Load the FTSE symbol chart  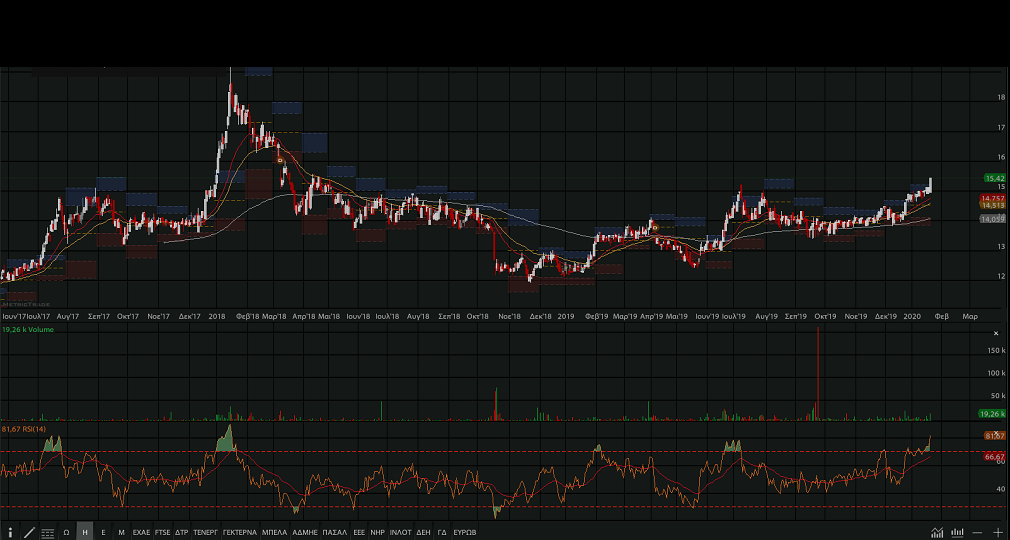point(162,532)
